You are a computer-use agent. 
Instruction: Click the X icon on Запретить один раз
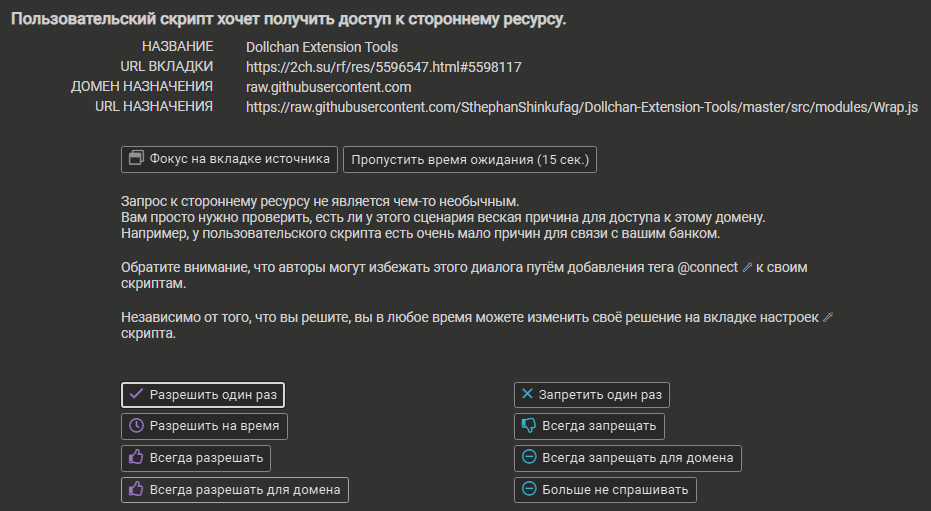click(527, 394)
